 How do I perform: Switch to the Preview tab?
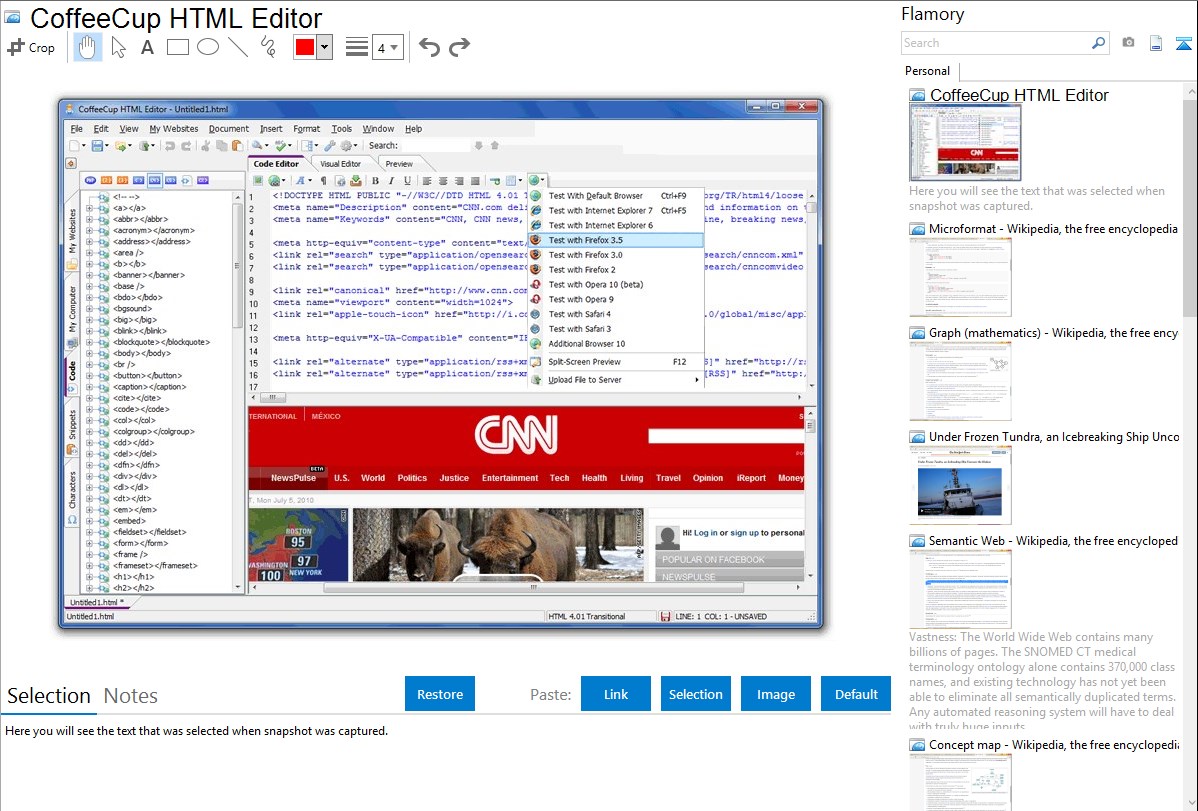coord(399,164)
